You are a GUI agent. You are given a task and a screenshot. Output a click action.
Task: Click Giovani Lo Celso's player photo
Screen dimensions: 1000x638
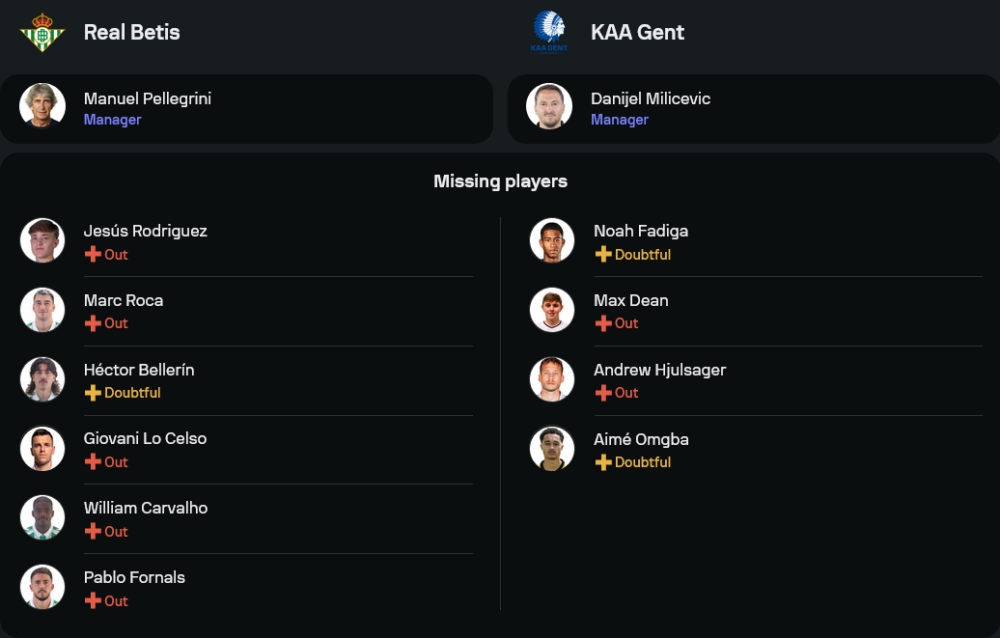(x=42, y=448)
